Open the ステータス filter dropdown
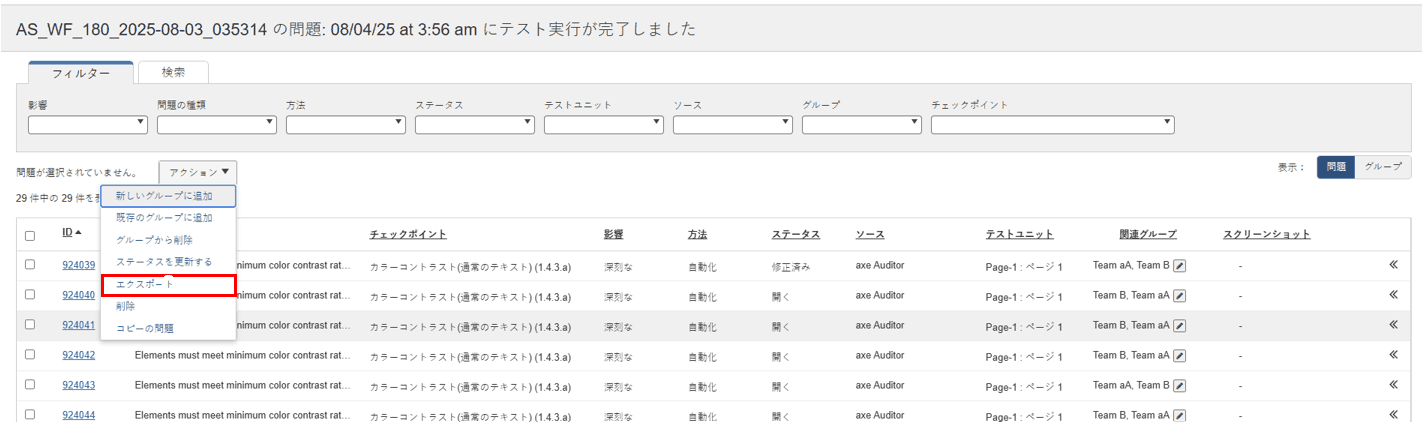The image size is (1422, 422). pos(474,124)
